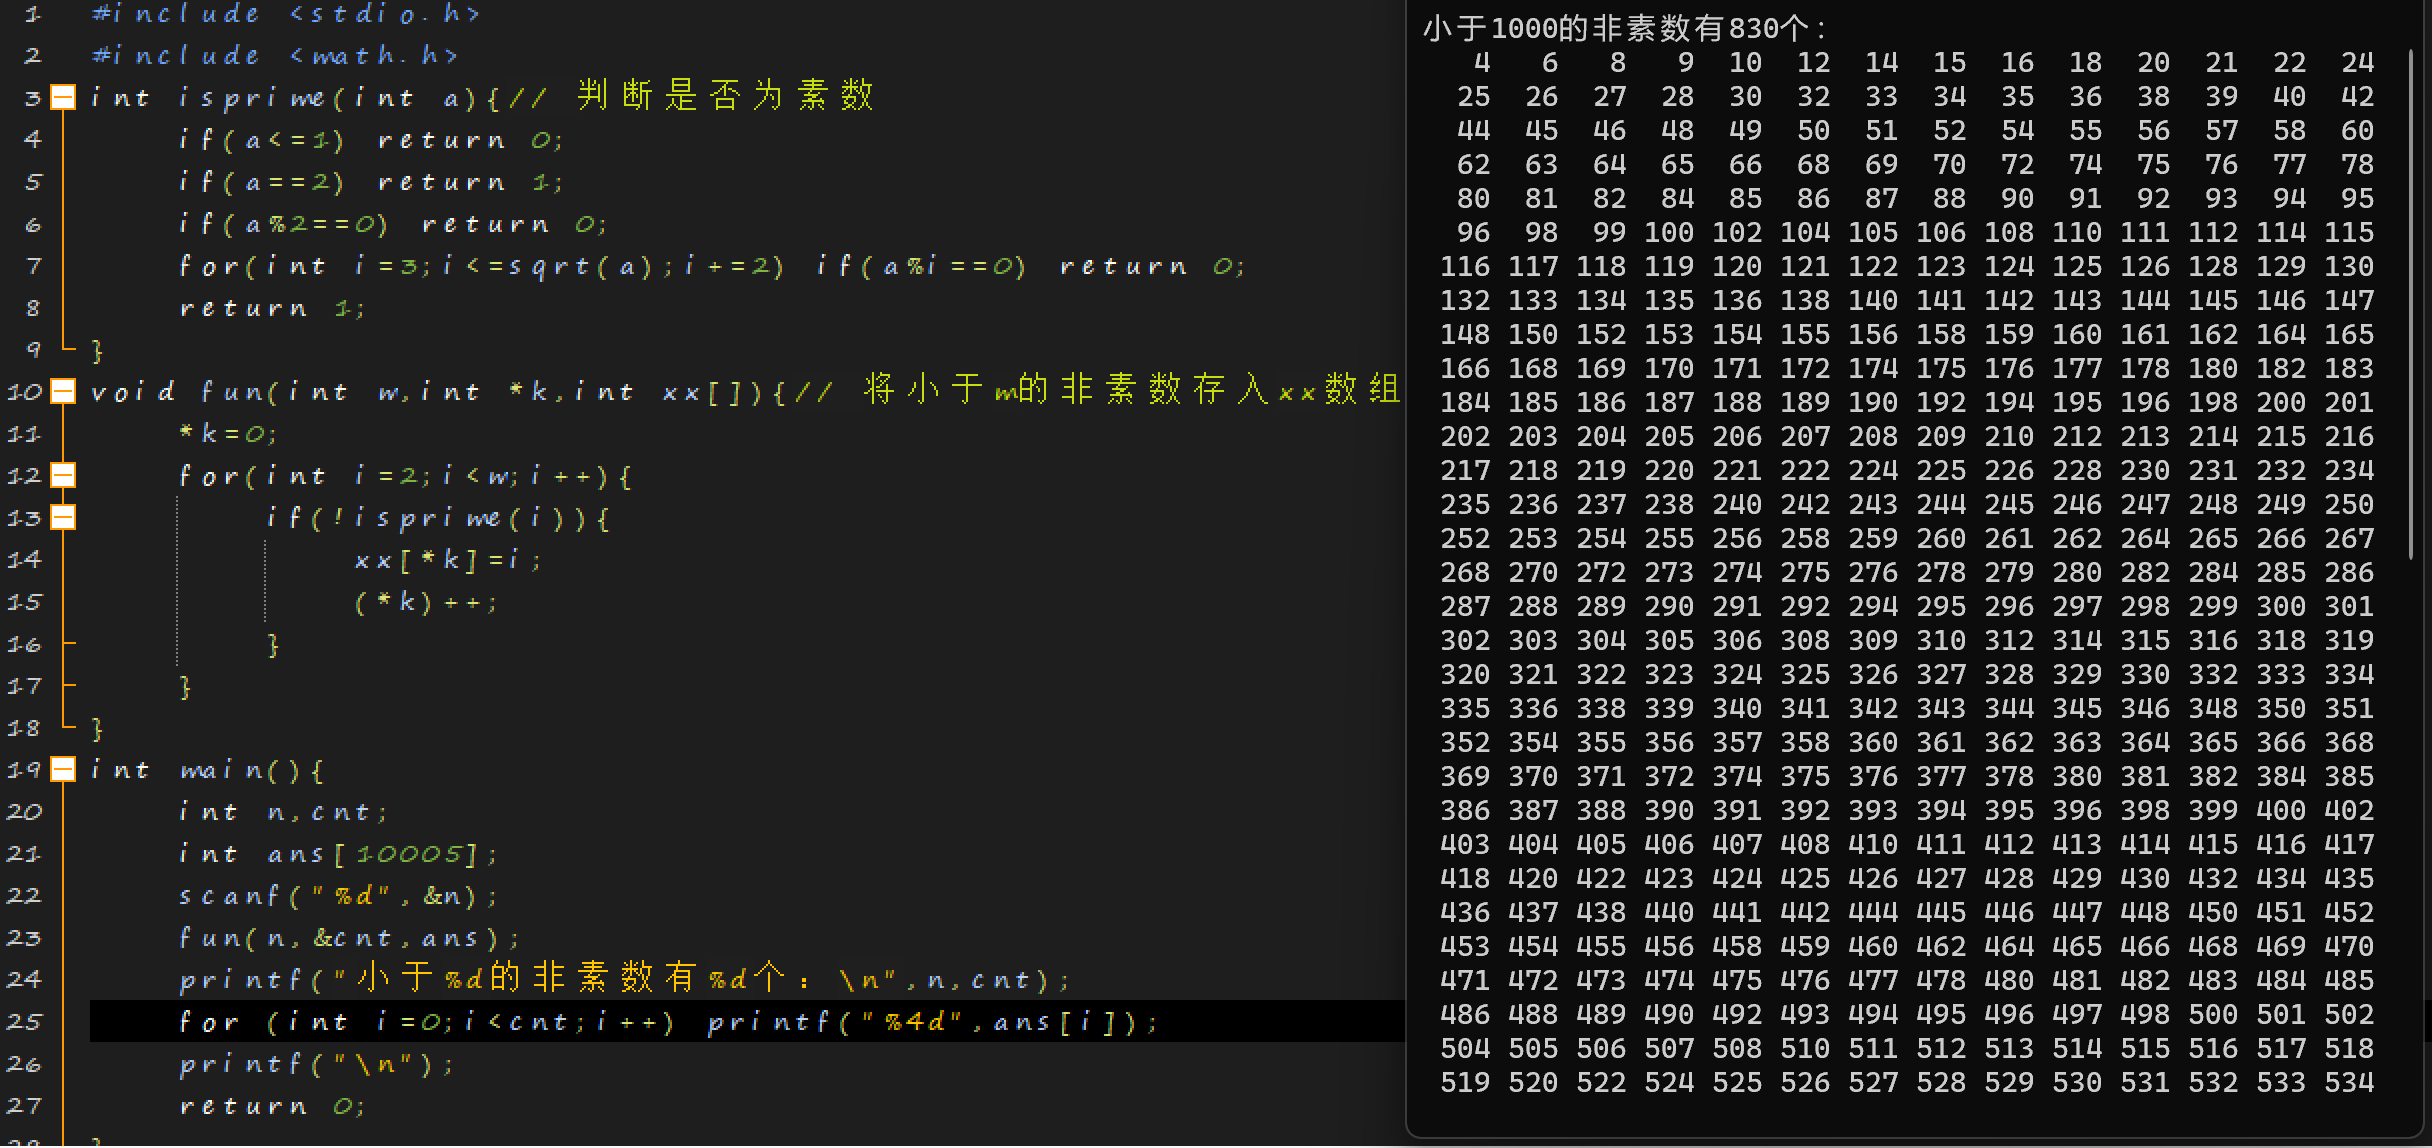The image size is (2432, 1148).
Task: Click the xx[*k]=i; statement
Action: tap(447, 559)
